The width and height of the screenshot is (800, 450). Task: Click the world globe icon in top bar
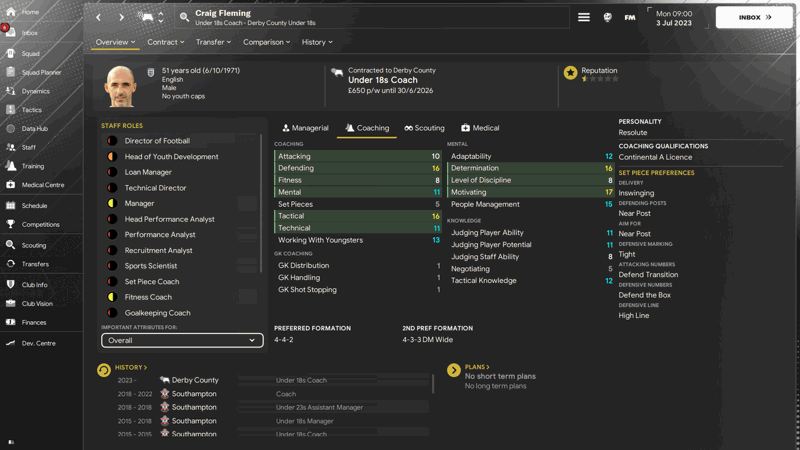pos(608,17)
